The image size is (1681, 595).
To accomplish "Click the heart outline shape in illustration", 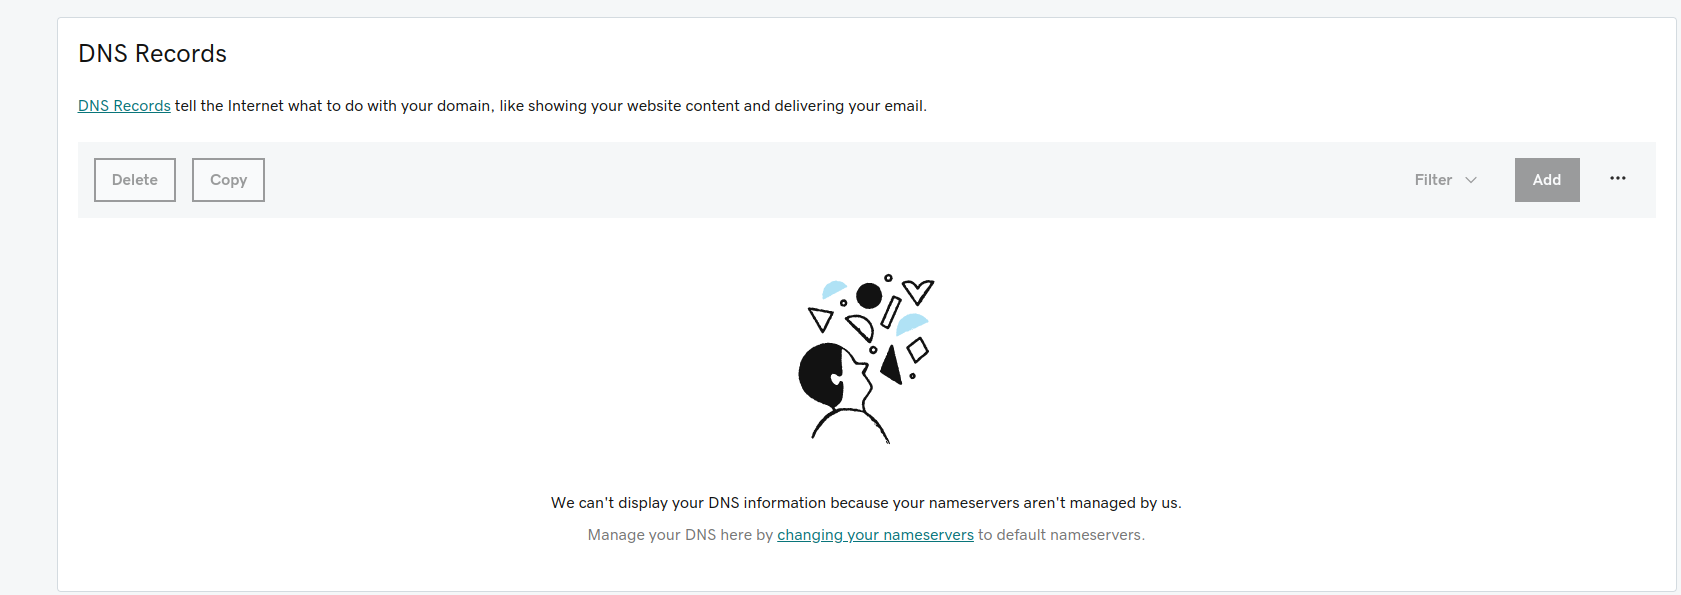I will click(x=918, y=291).
